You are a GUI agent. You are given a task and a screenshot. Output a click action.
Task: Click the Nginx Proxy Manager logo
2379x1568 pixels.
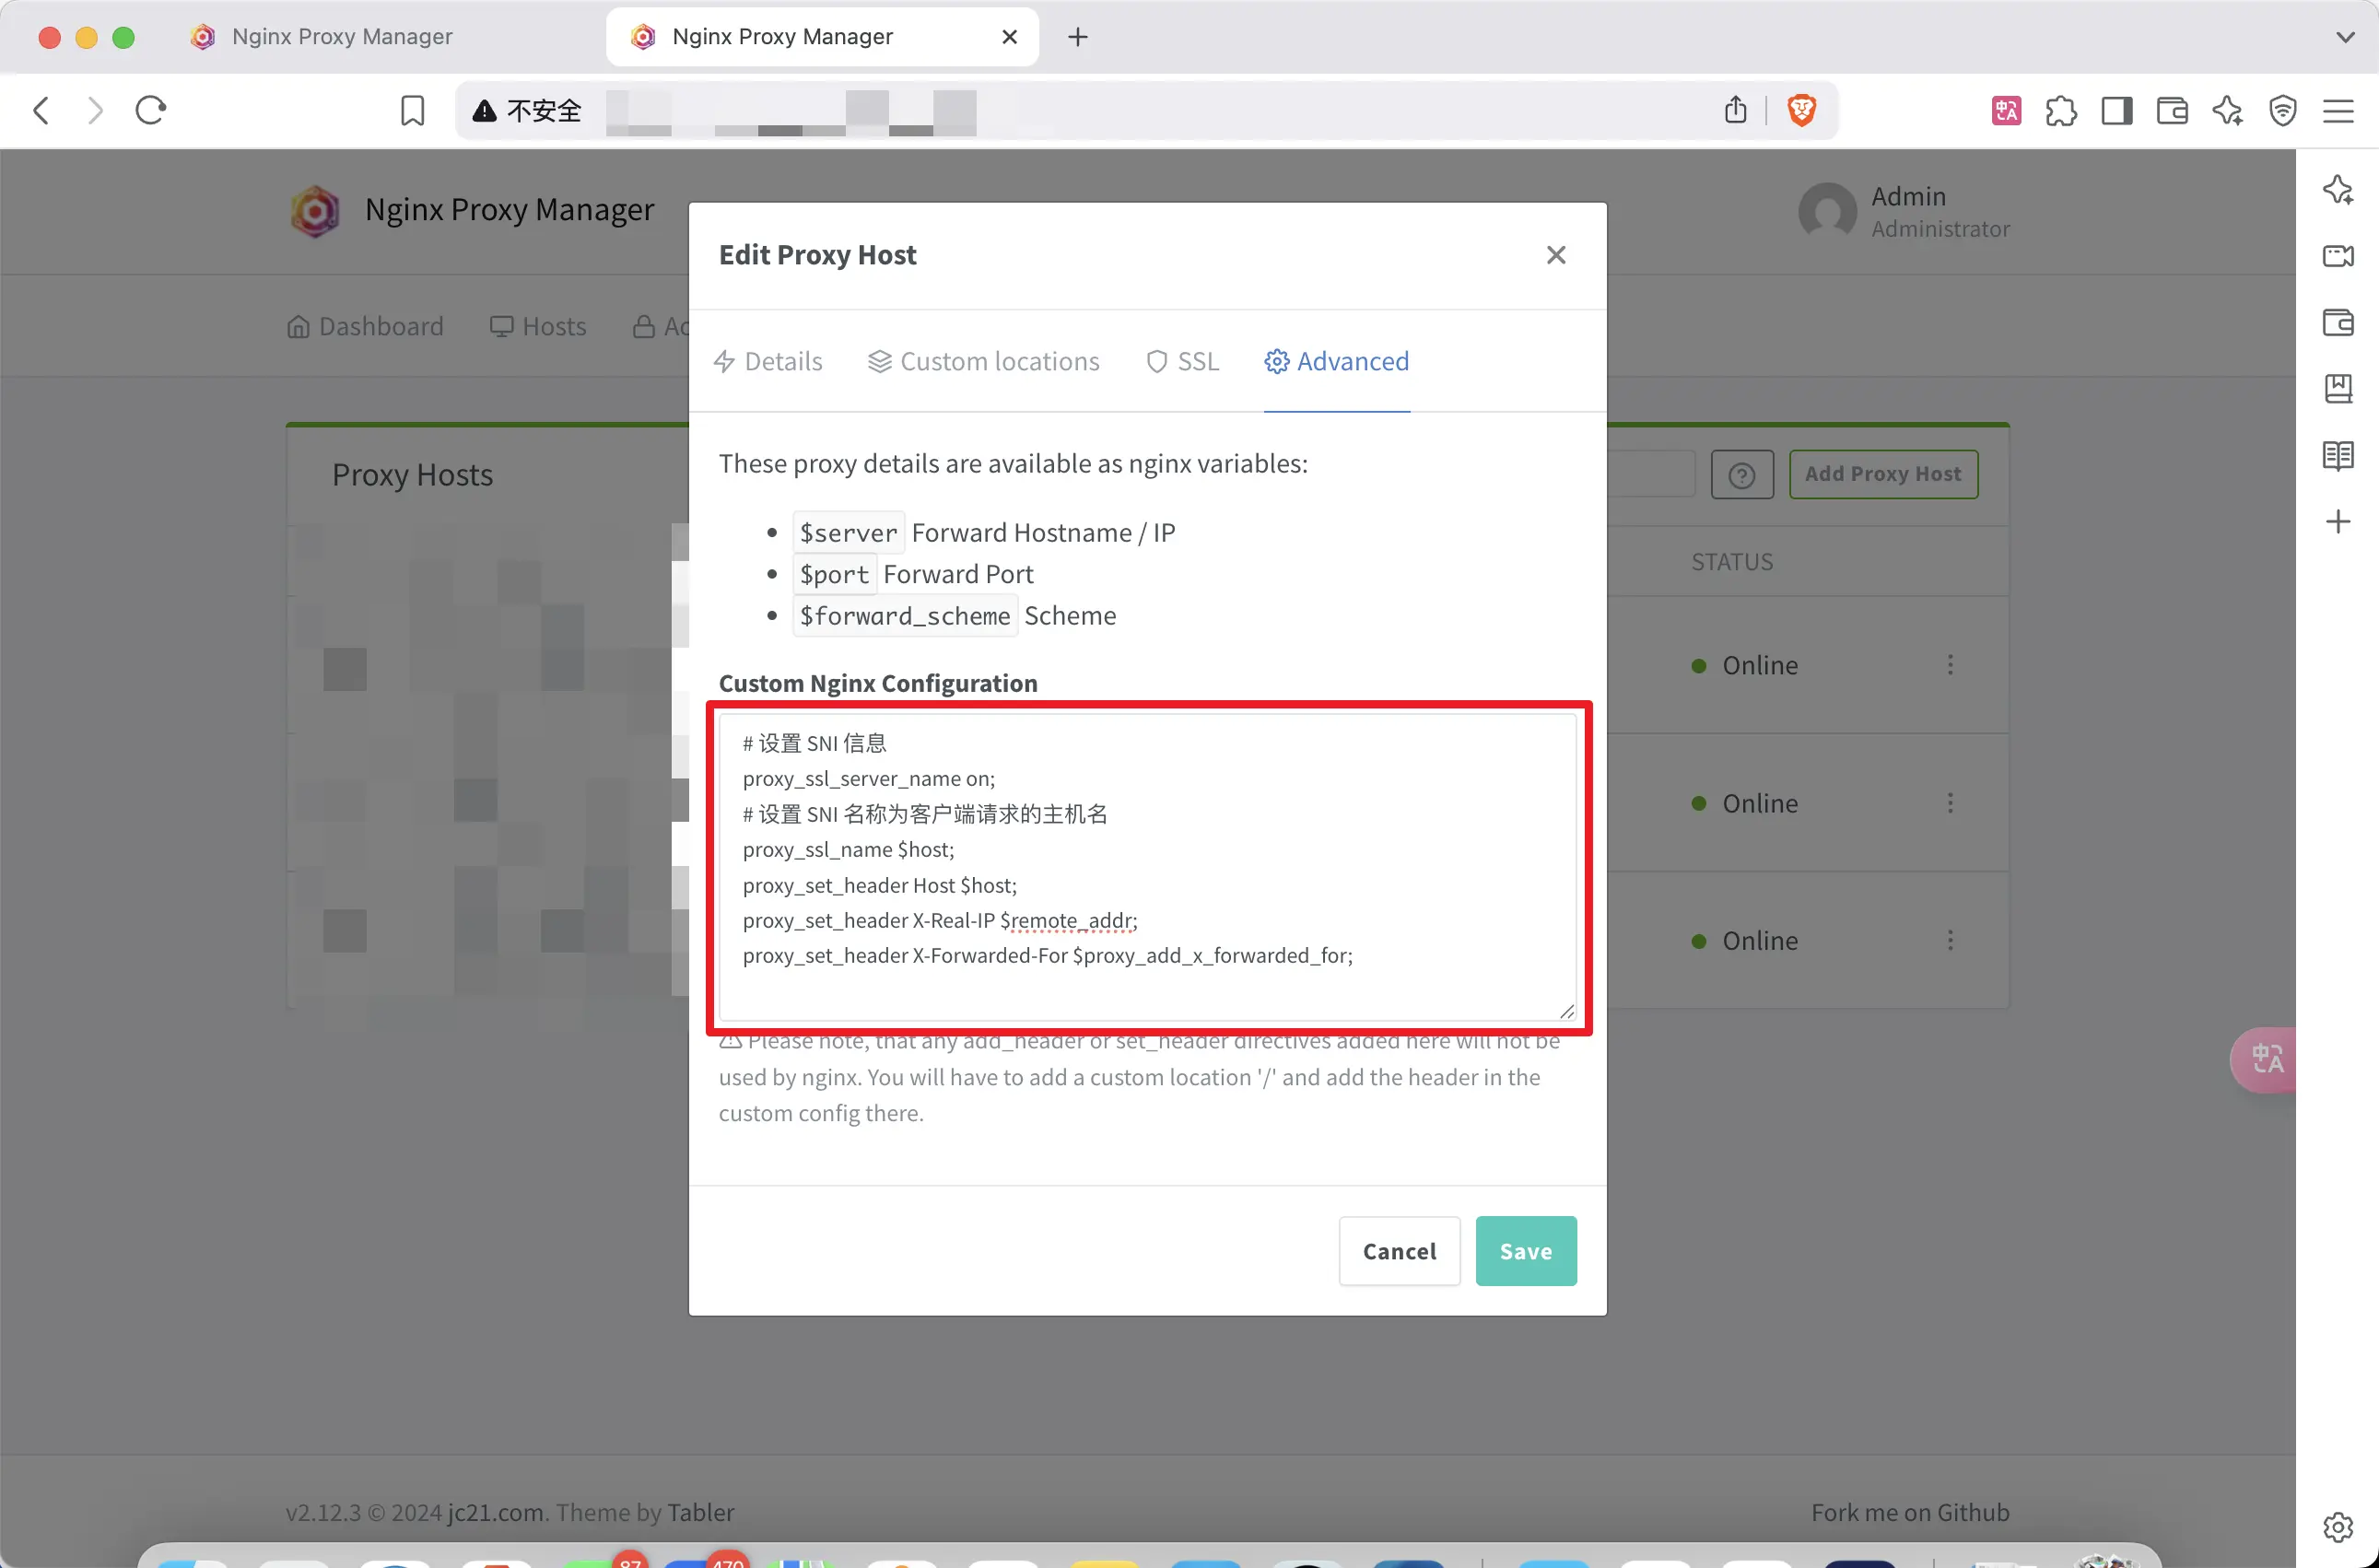coord(315,211)
